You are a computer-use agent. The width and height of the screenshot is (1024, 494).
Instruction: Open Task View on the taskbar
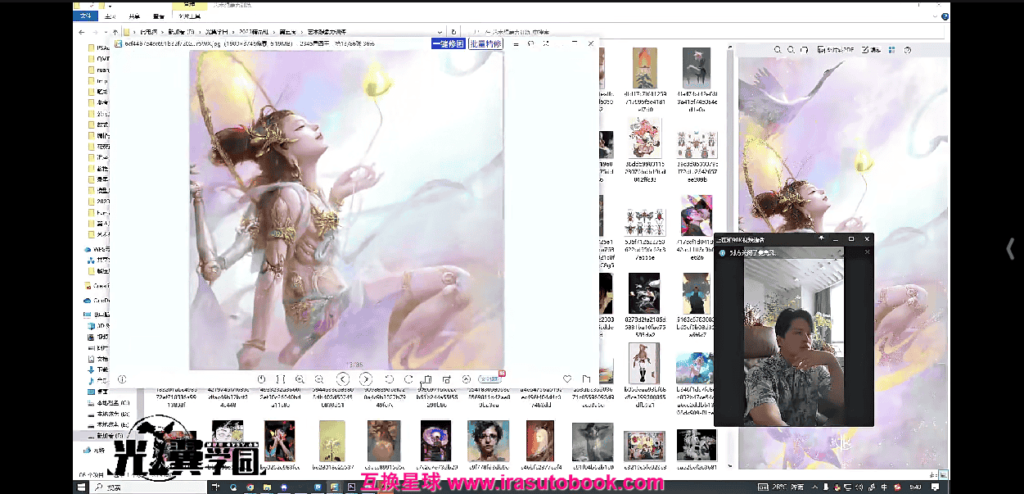[x=216, y=487]
